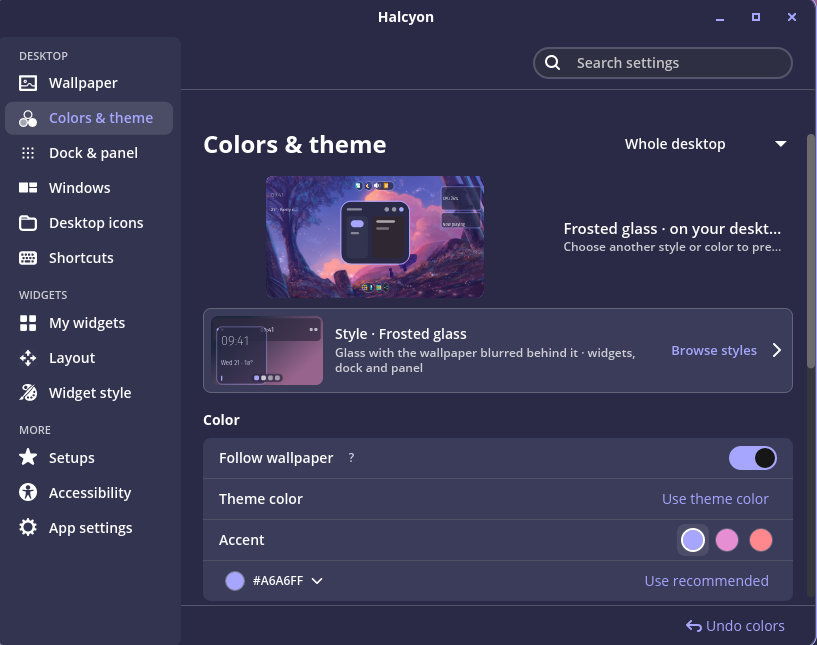The image size is (817, 645).
Task: Open Widget style sidebar label
Action: 90,393
